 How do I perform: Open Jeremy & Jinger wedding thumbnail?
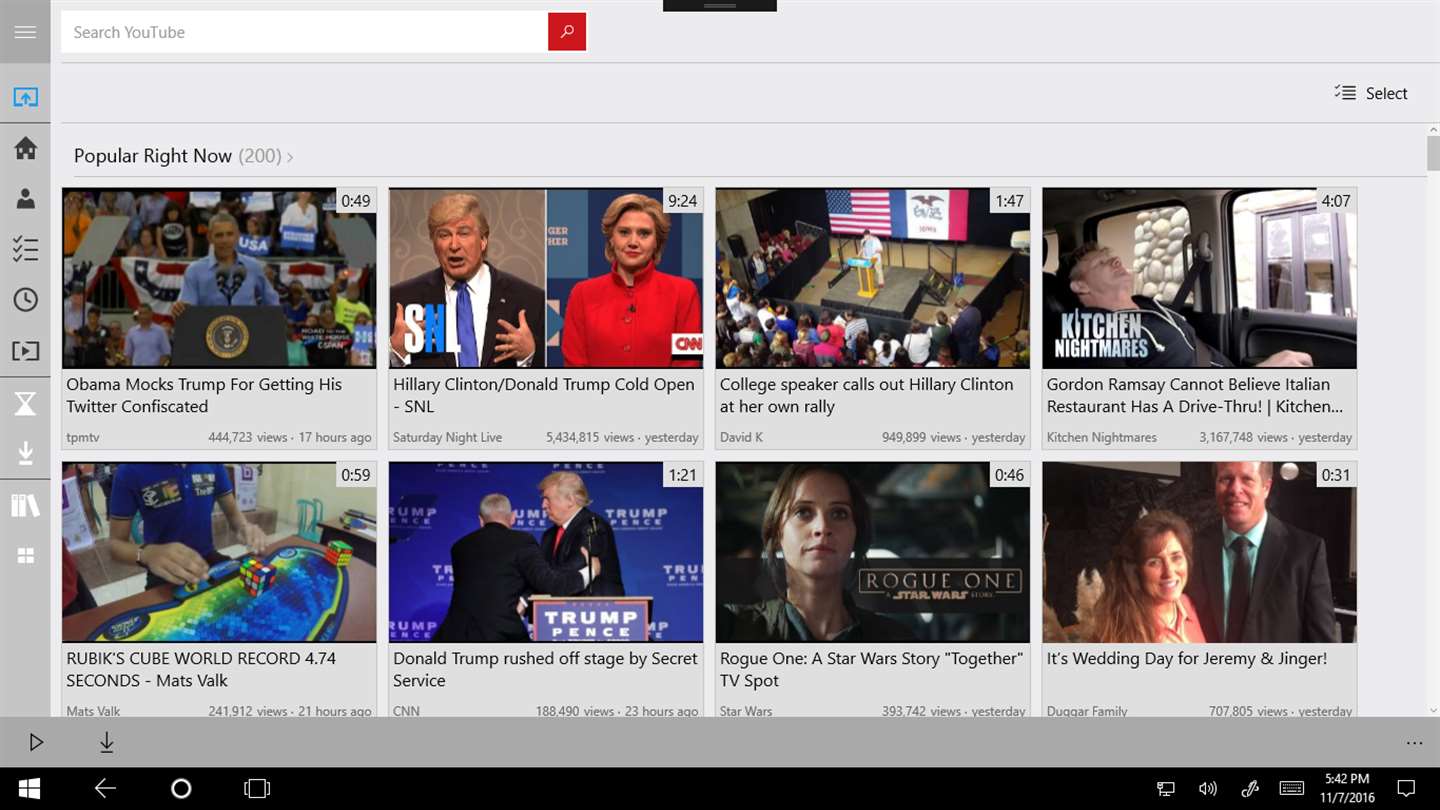click(1200, 552)
